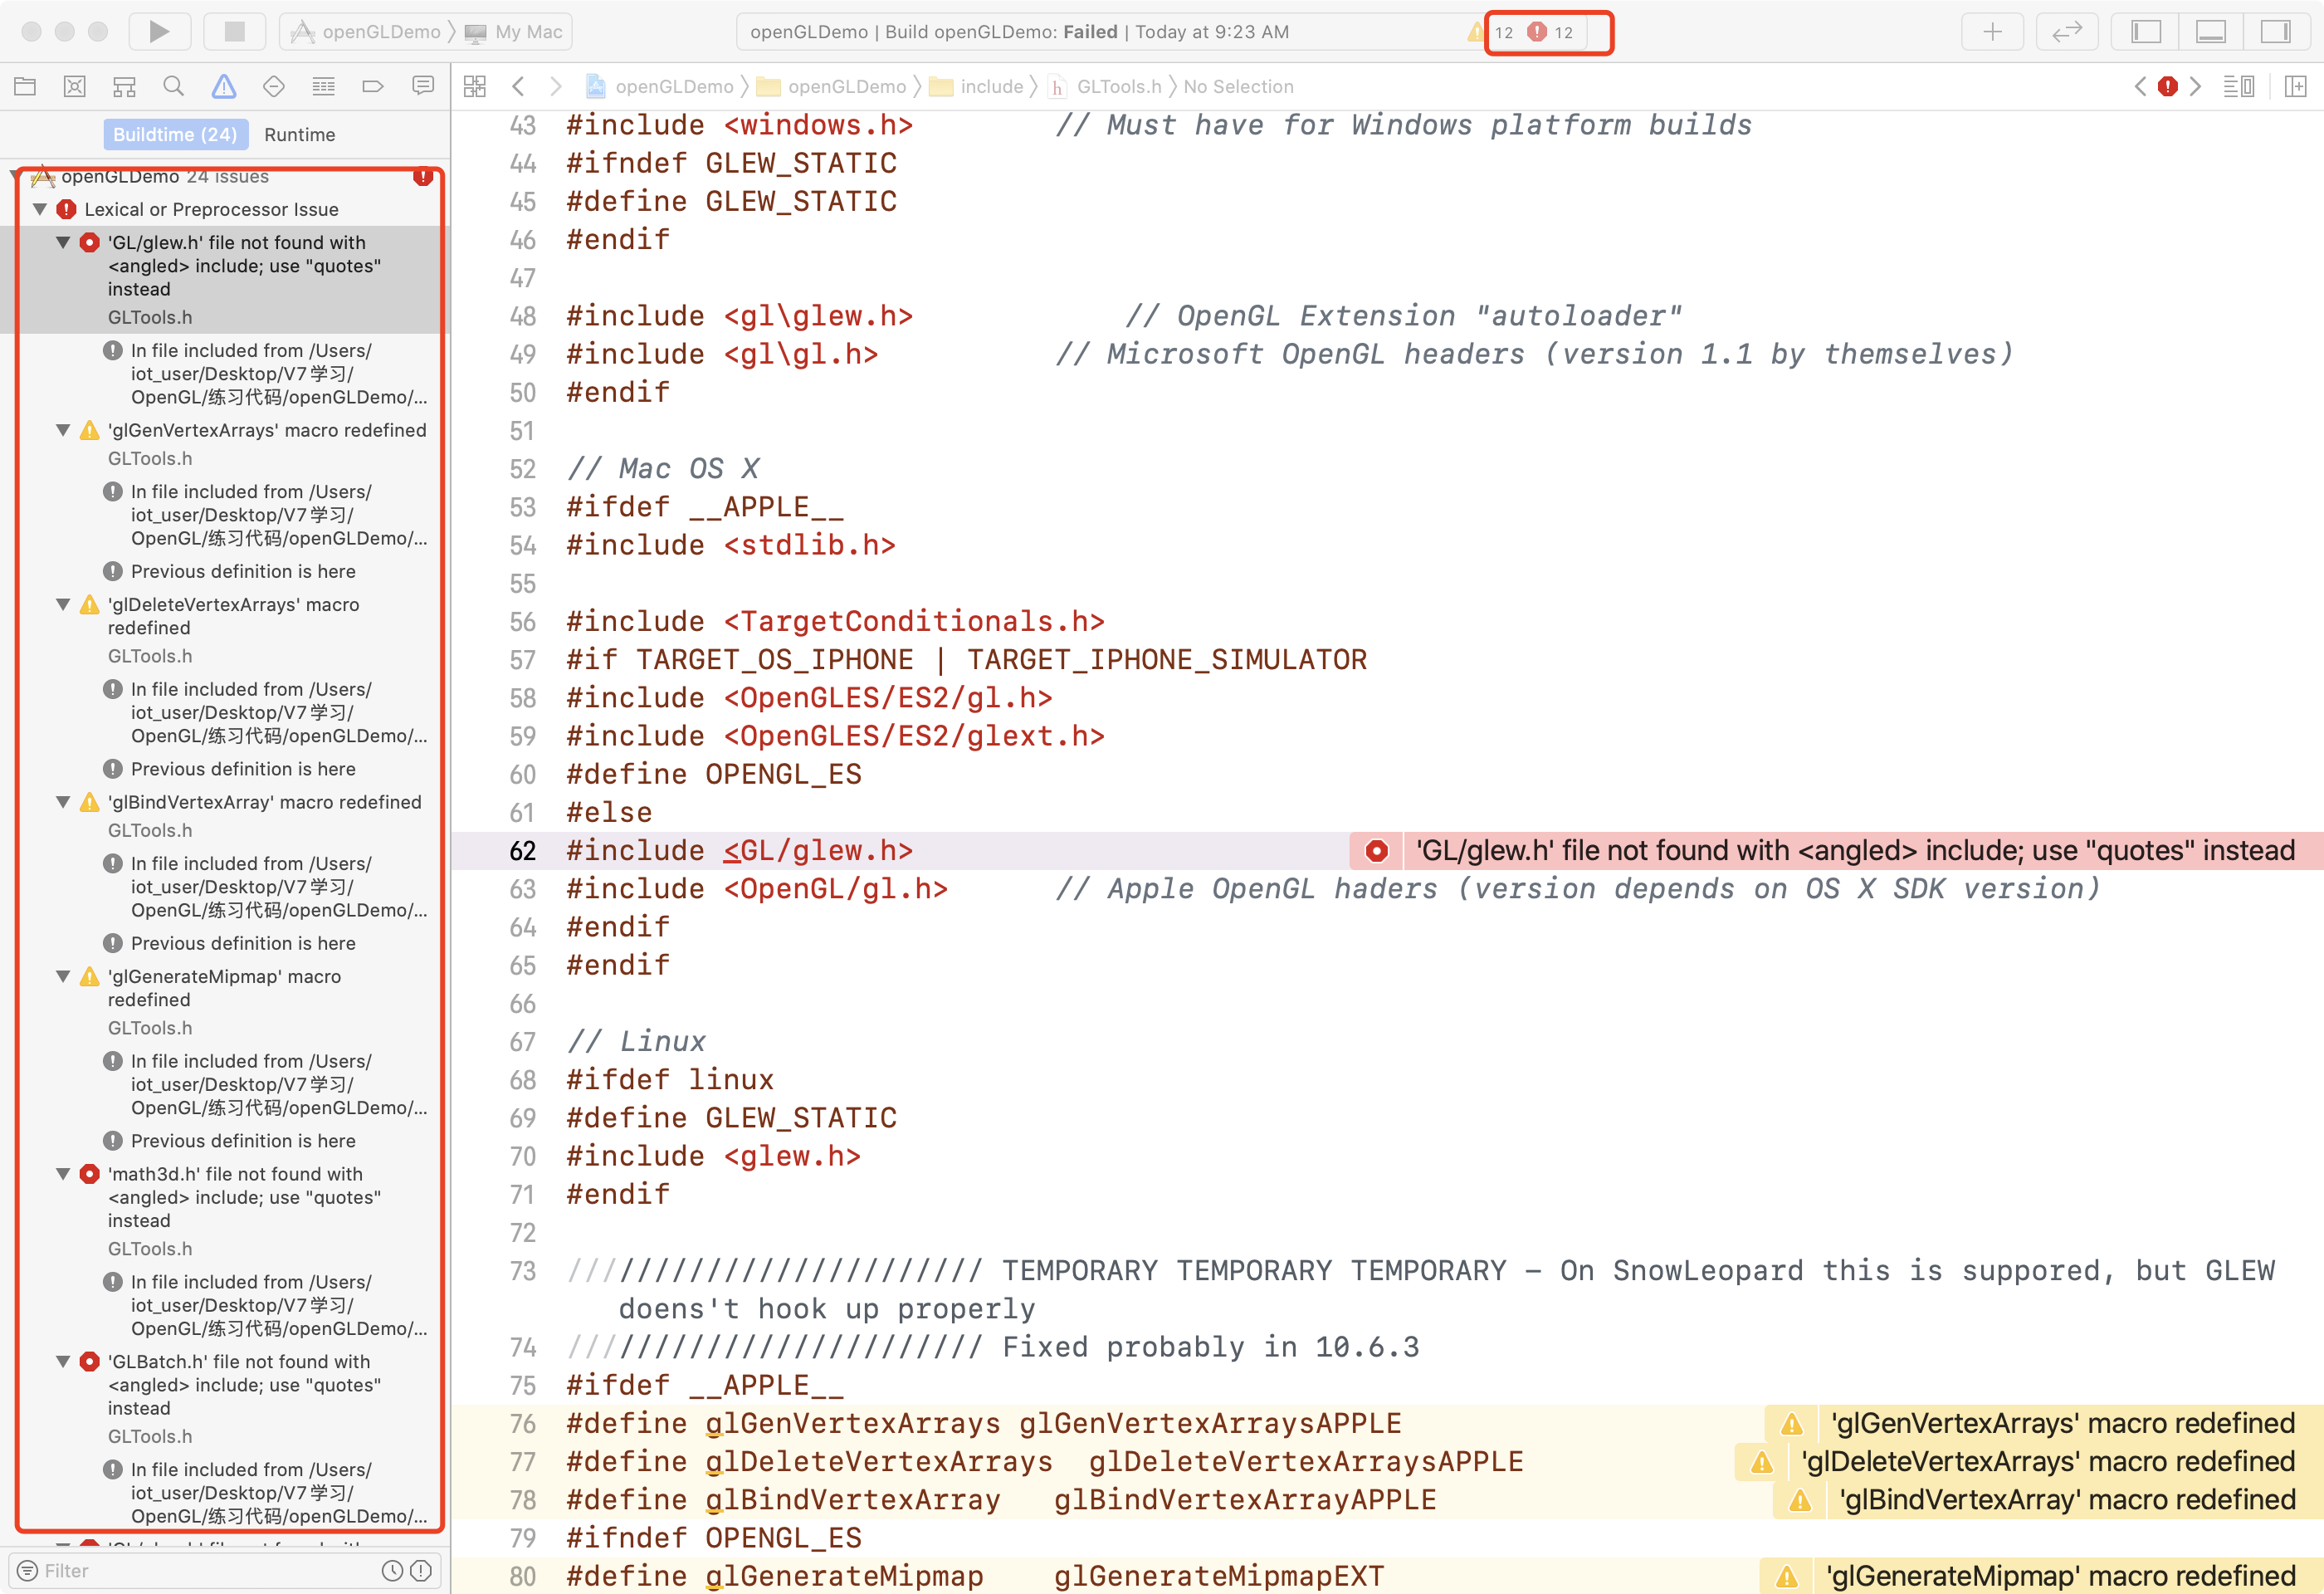Open the Breakpoint navigator icon
This screenshot has height=1594, width=2324.
373,87
